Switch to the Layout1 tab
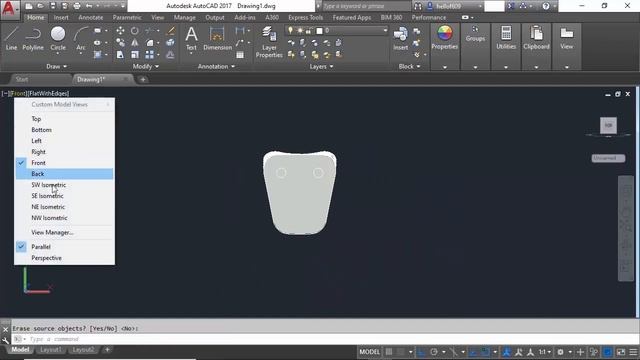 tap(51, 350)
